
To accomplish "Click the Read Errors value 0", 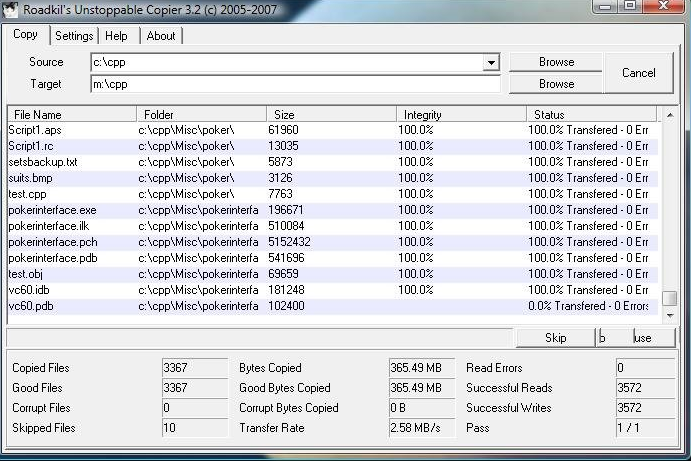I will tap(645, 368).
